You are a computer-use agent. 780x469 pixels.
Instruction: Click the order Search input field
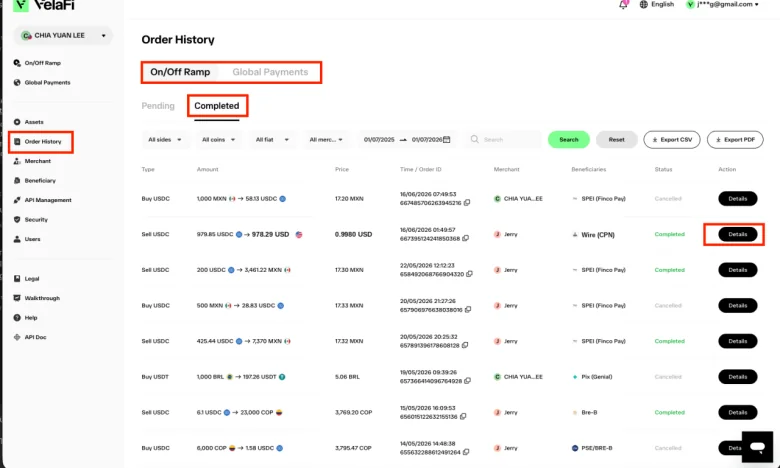click(x=503, y=140)
